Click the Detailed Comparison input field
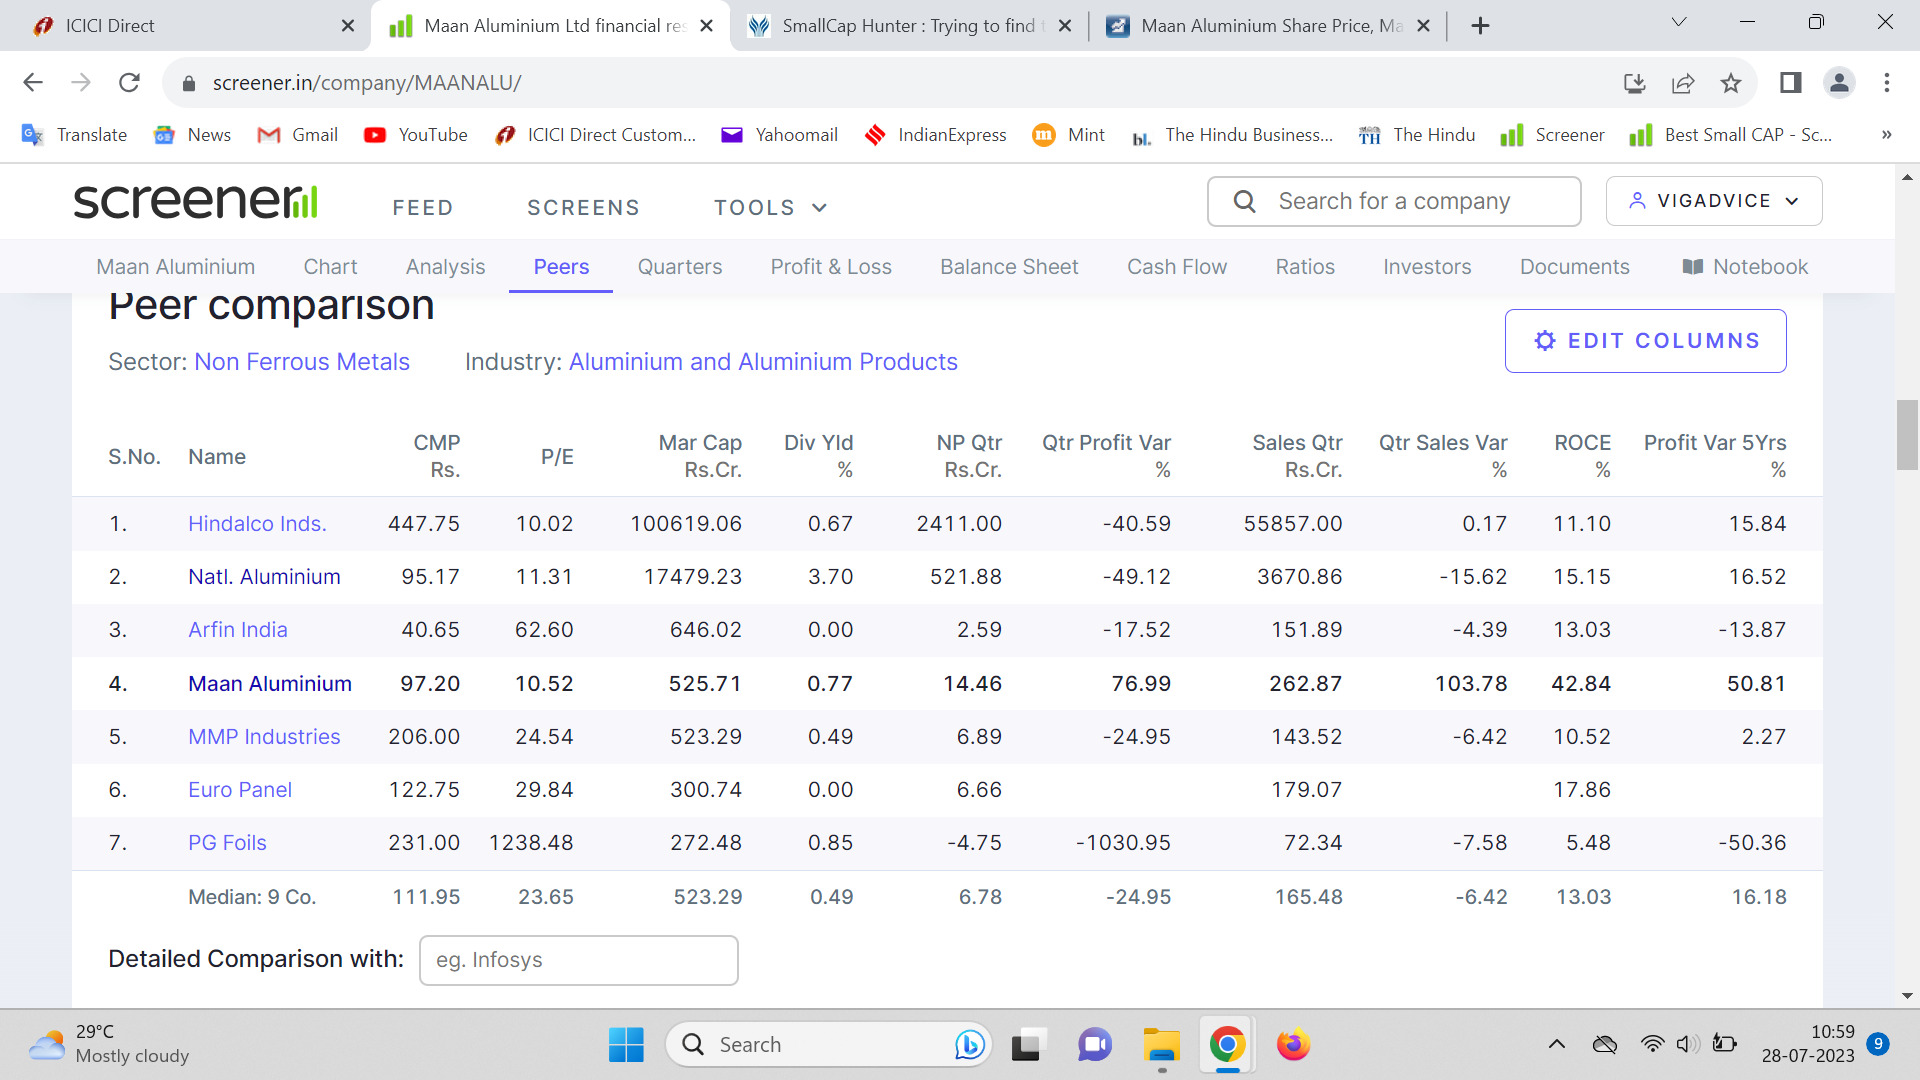 tap(579, 960)
